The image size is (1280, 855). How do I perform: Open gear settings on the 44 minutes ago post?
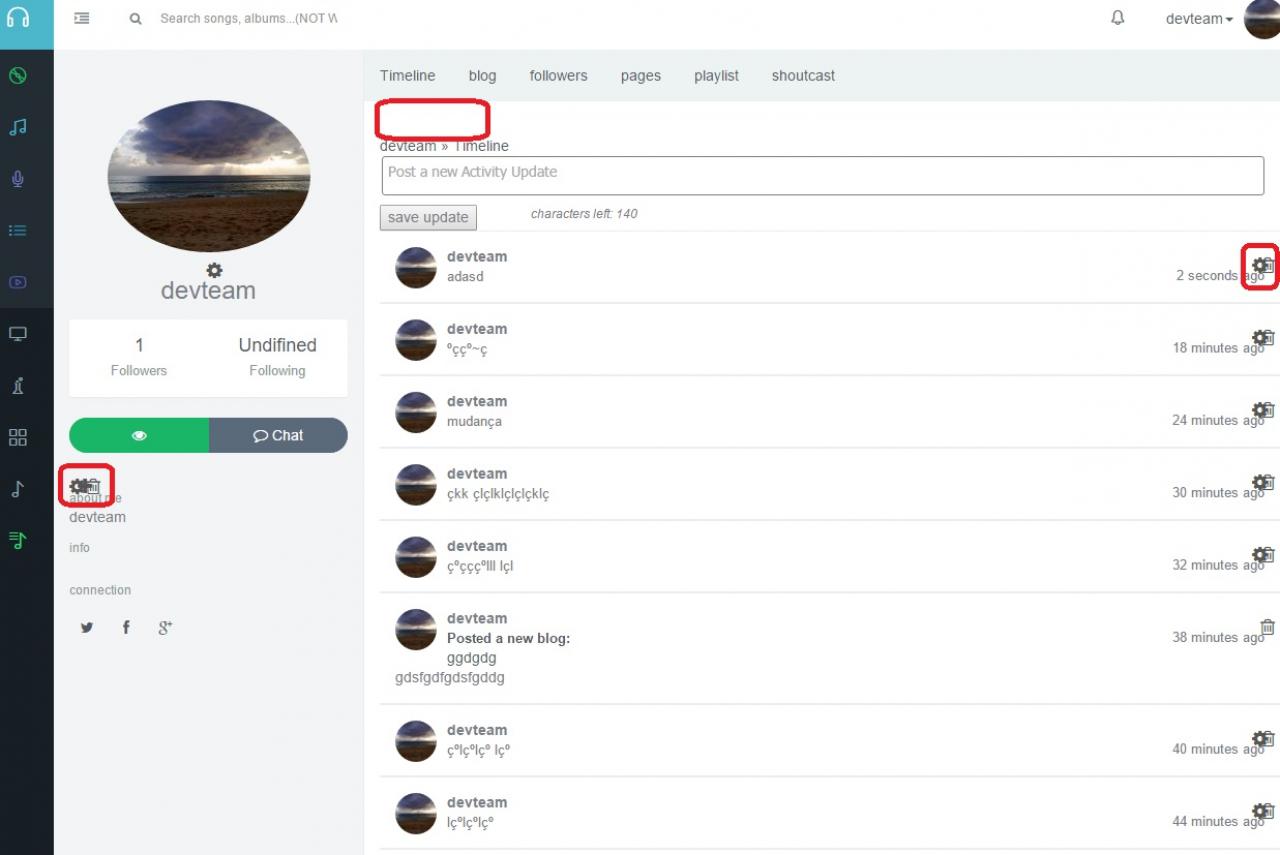pyautogui.click(x=1259, y=811)
